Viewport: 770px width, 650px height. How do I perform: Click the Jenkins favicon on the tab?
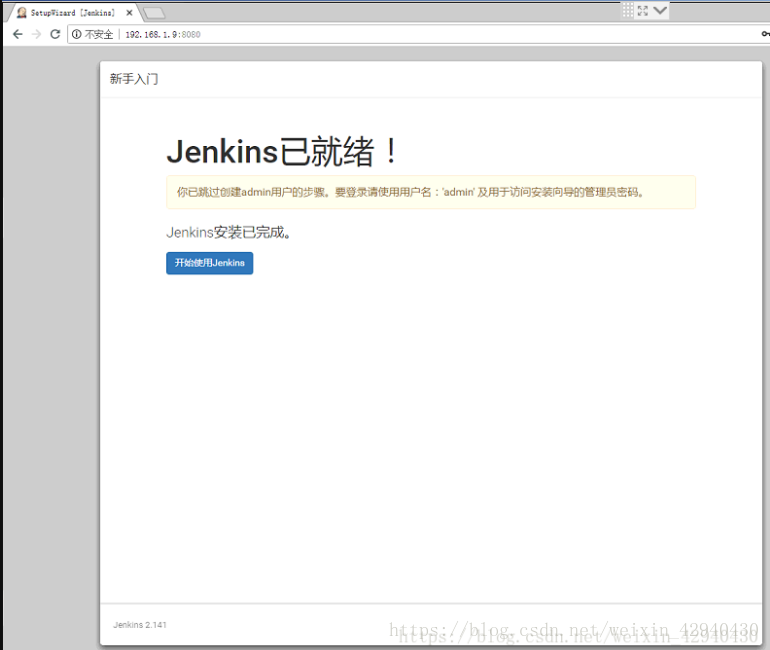pyautogui.click(x=22, y=13)
